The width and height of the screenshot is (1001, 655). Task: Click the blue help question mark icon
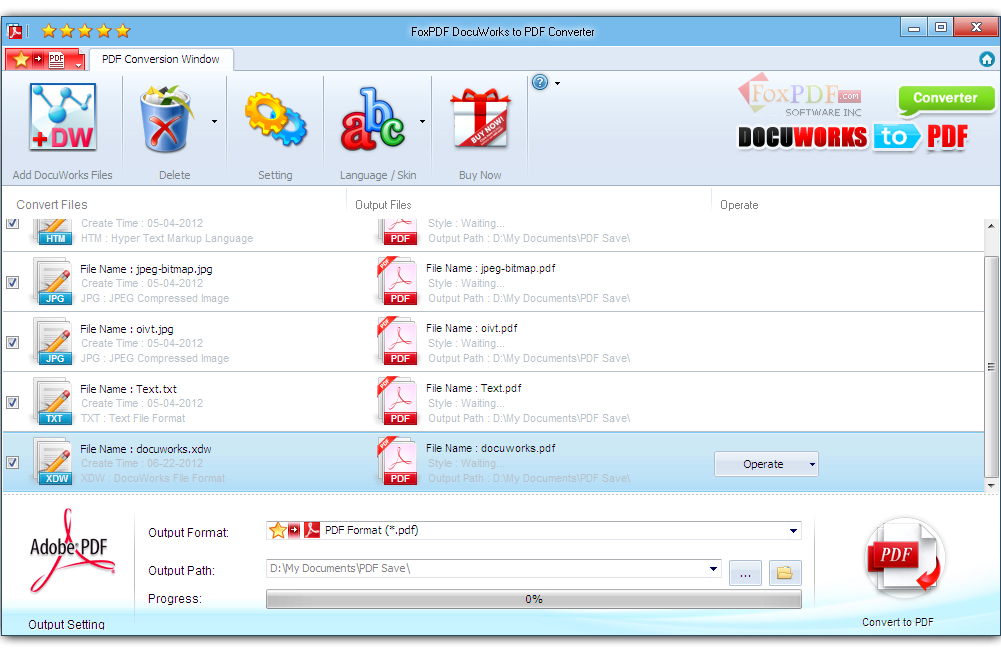[540, 82]
